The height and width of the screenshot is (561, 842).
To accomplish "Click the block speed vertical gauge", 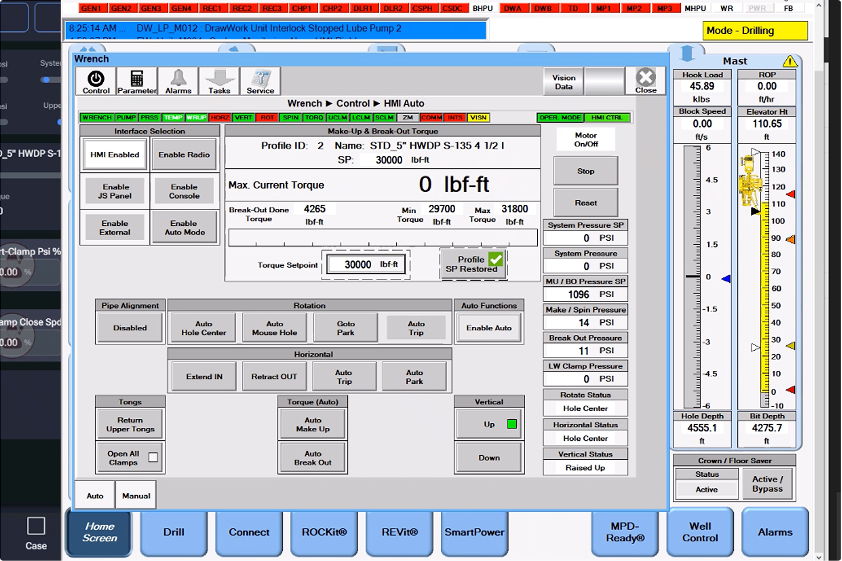I will [692, 277].
